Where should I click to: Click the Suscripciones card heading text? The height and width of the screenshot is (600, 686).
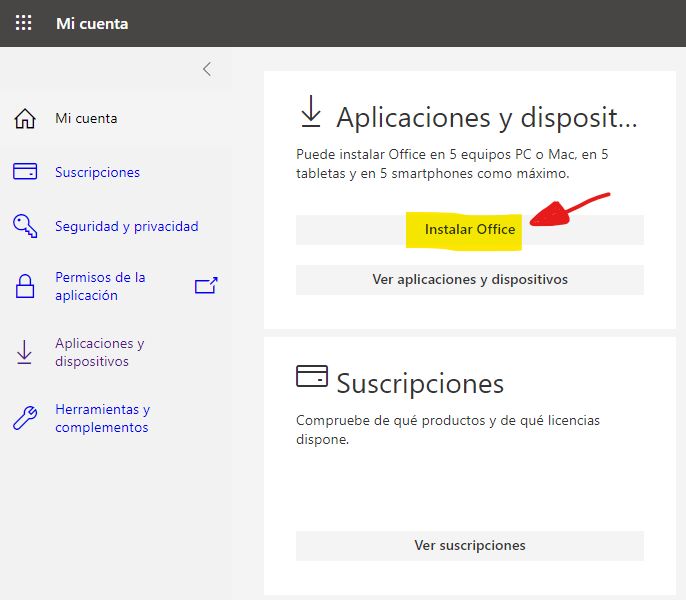click(420, 384)
